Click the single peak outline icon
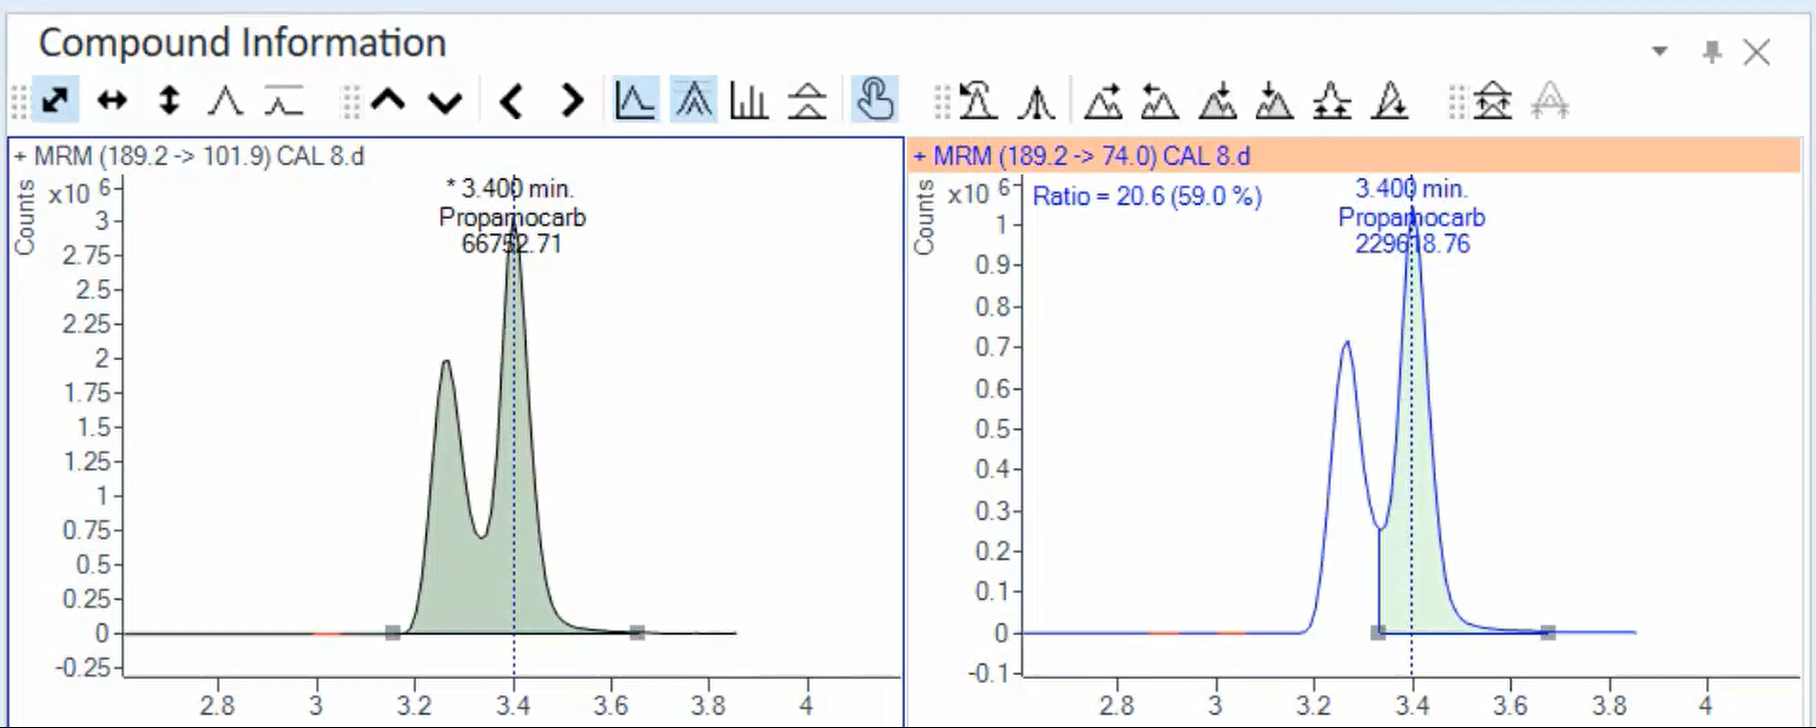This screenshot has height=728, width=1816. point(225,100)
